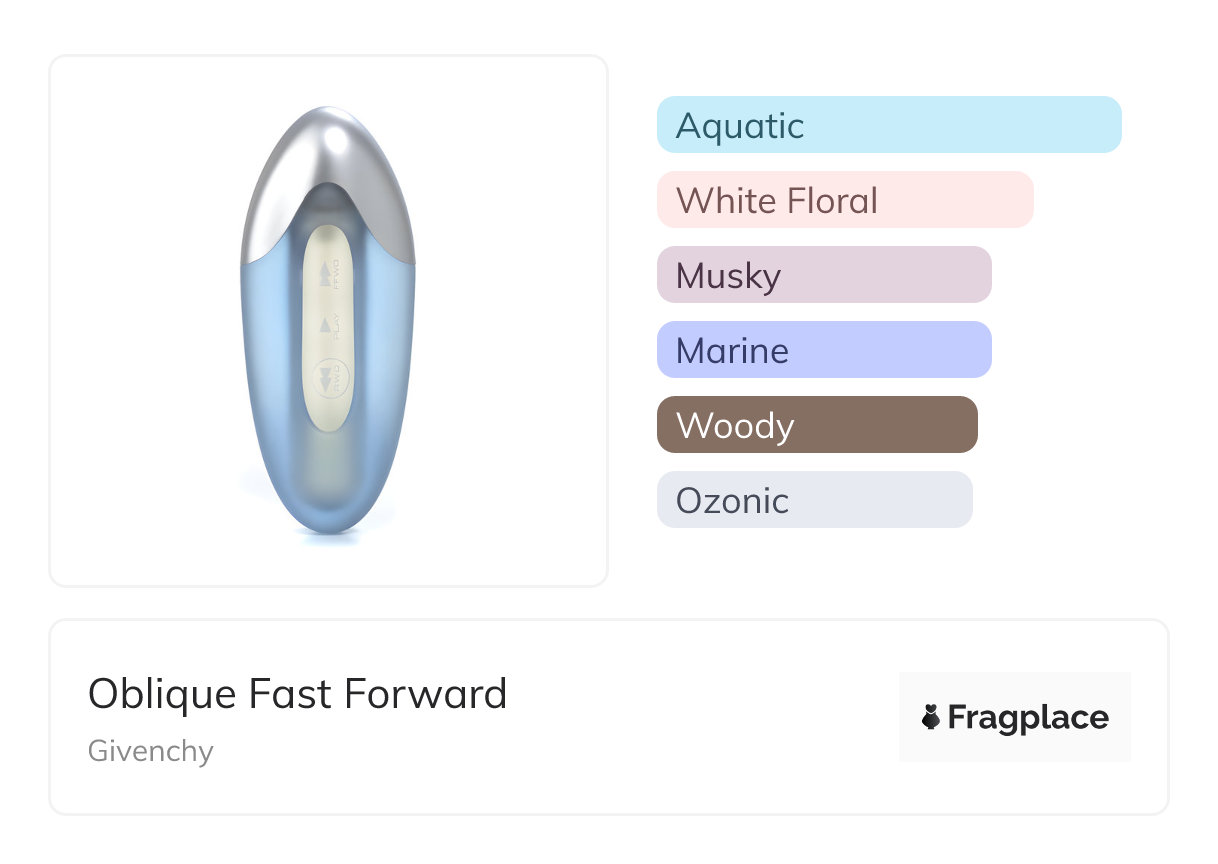Select the Ozonic accord bar
The width and height of the screenshot is (1218, 864).
814,500
